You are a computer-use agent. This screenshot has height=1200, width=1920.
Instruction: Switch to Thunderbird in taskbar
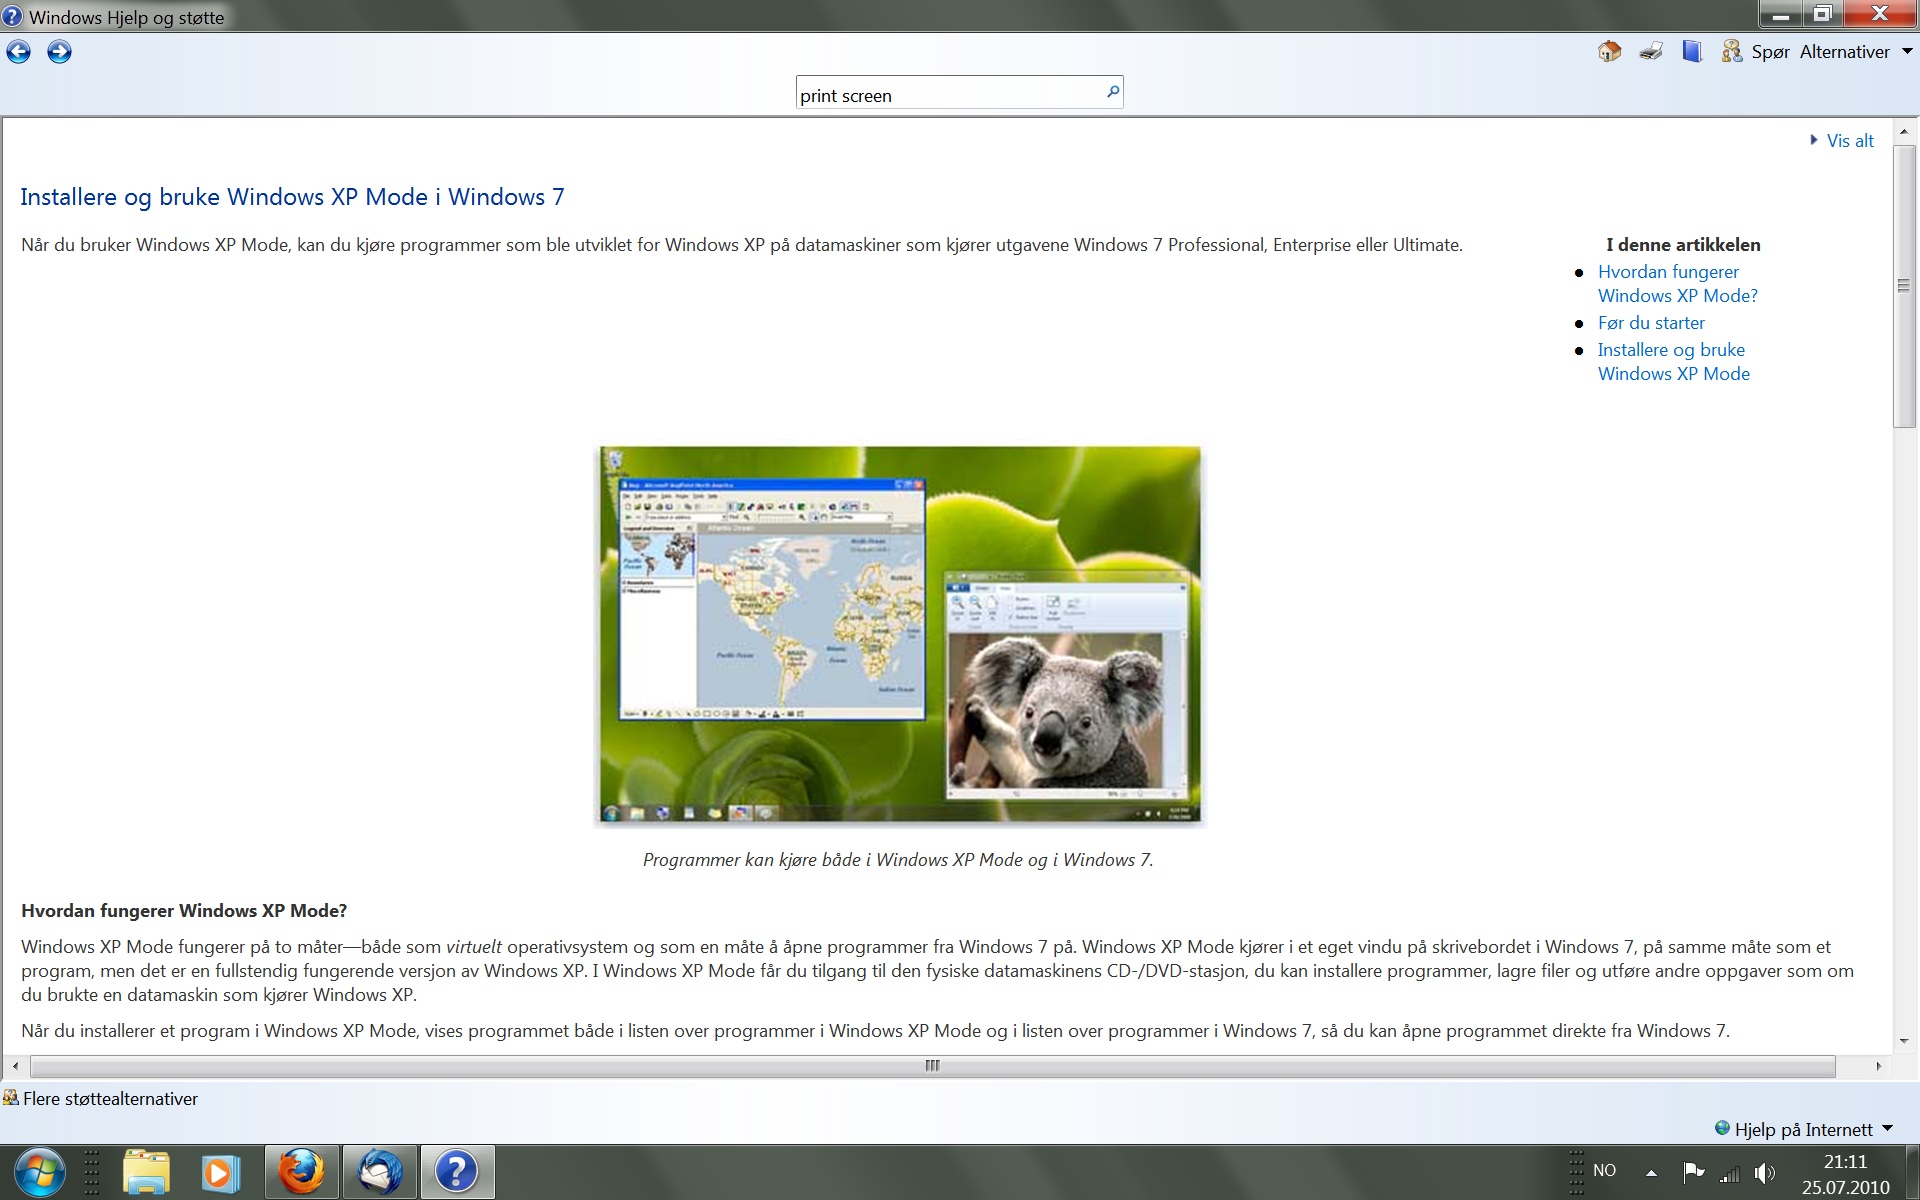[379, 1172]
